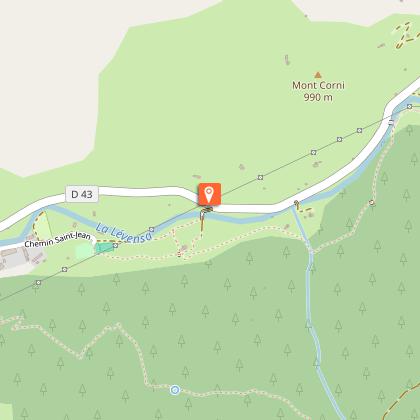The image size is (420, 420).
Task: Select the Mont Corni name label
Action: point(318,85)
